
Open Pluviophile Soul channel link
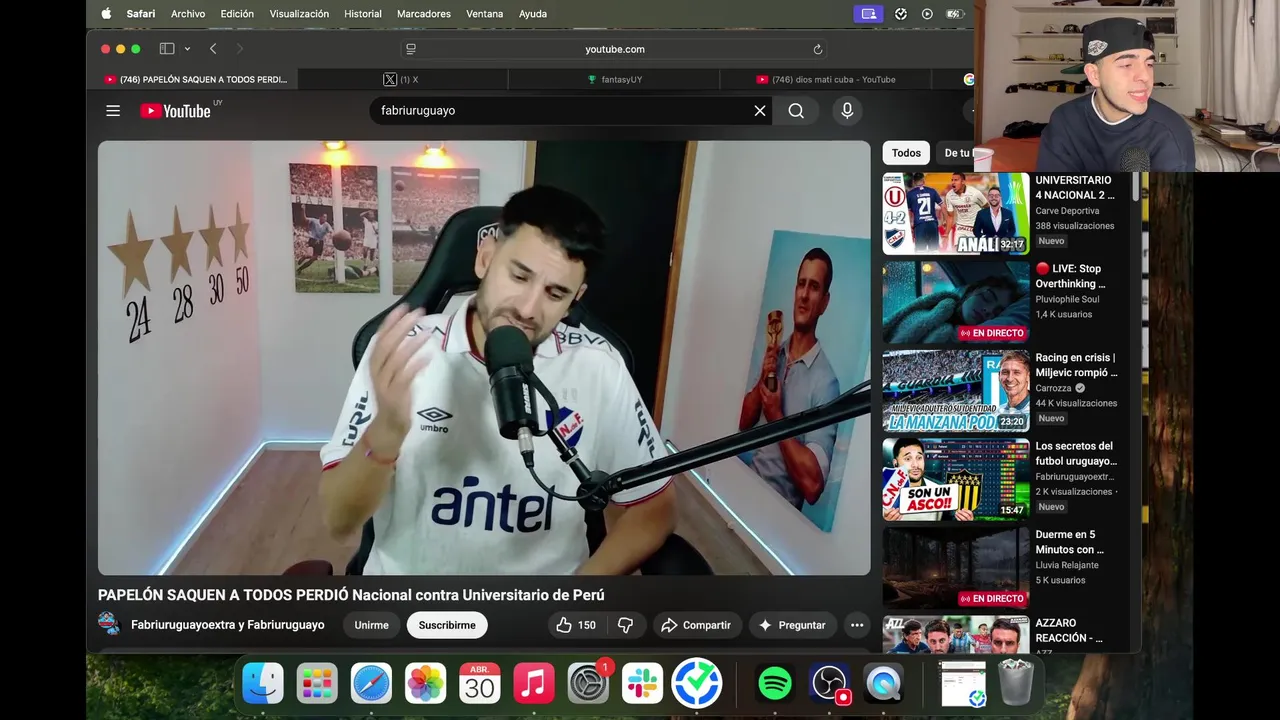(1067, 299)
